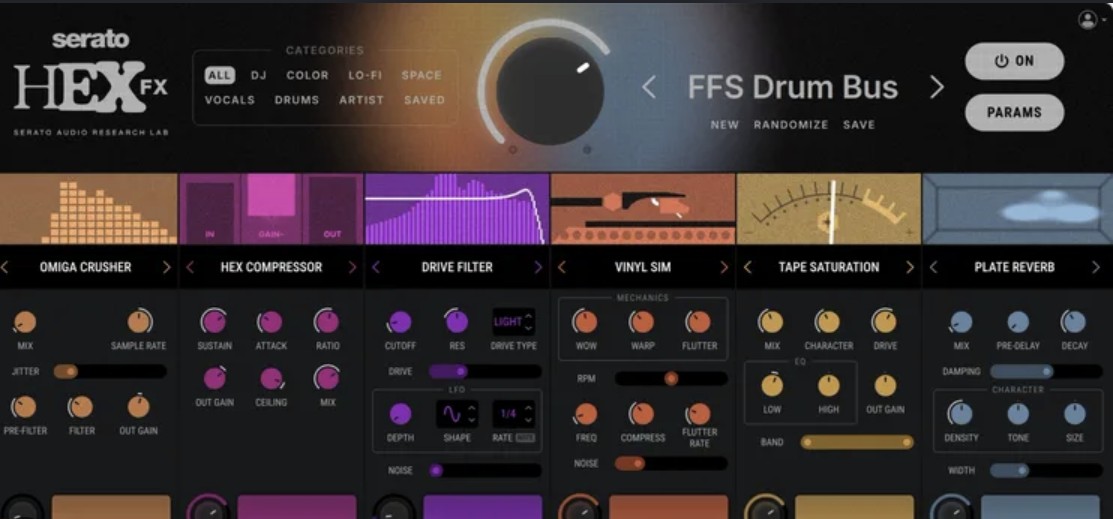Click Tape Saturation CHARACTER knob

[828, 322]
